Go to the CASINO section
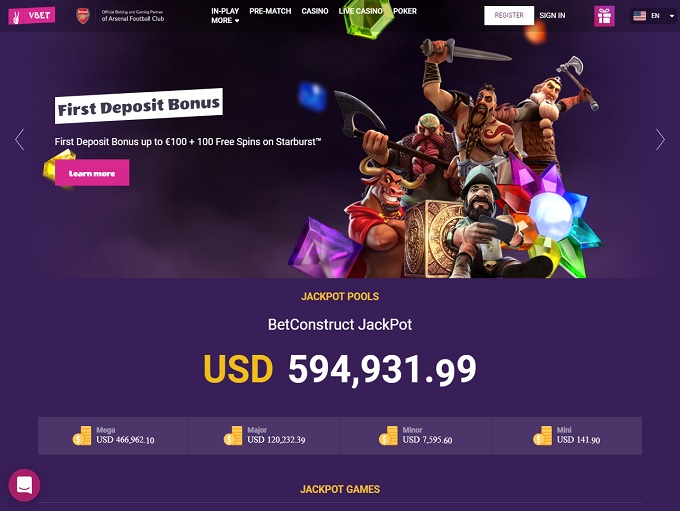680x511 pixels. point(315,11)
